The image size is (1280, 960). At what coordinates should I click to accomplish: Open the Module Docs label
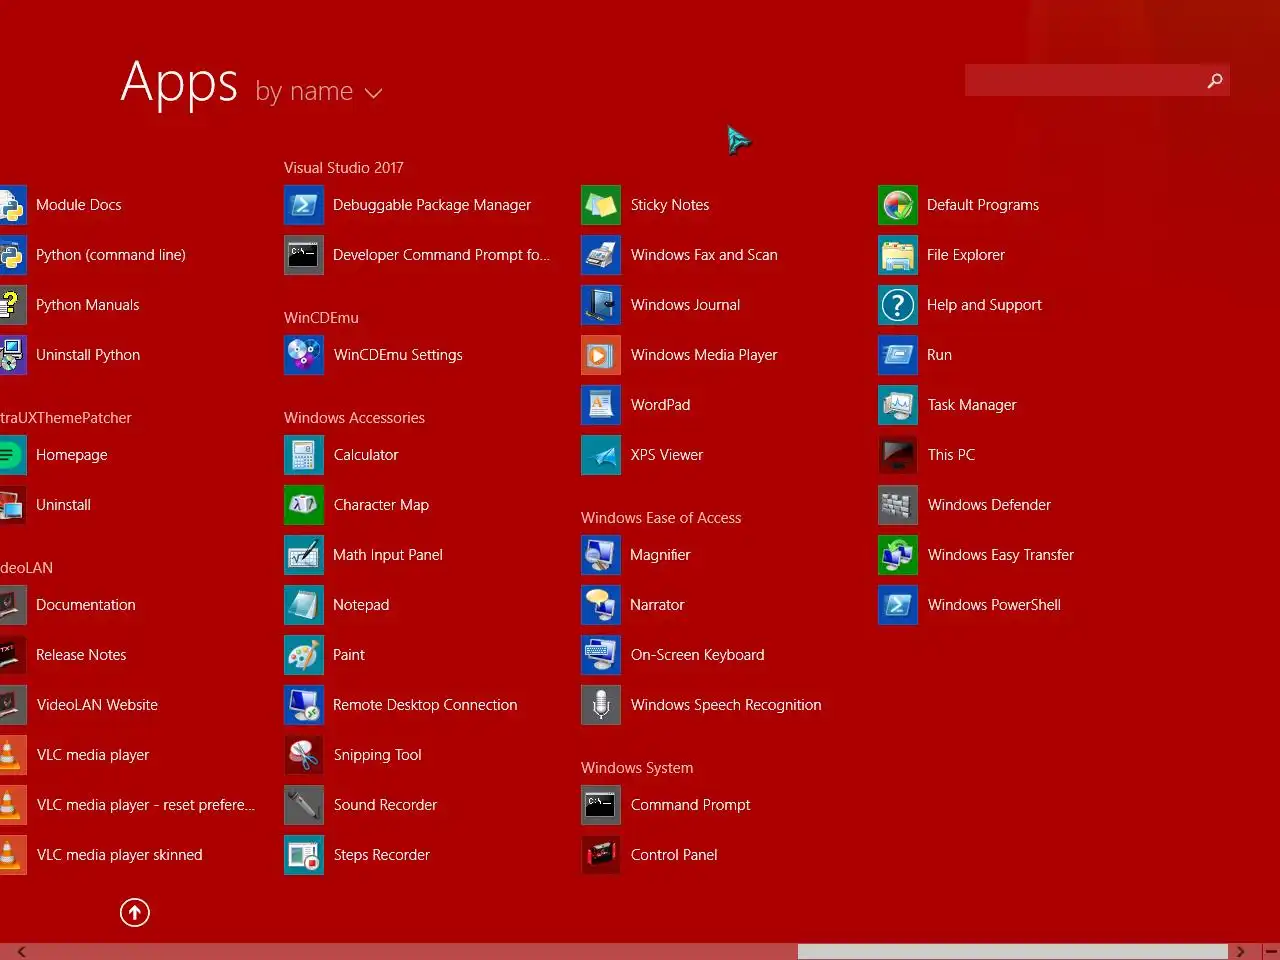tap(79, 205)
